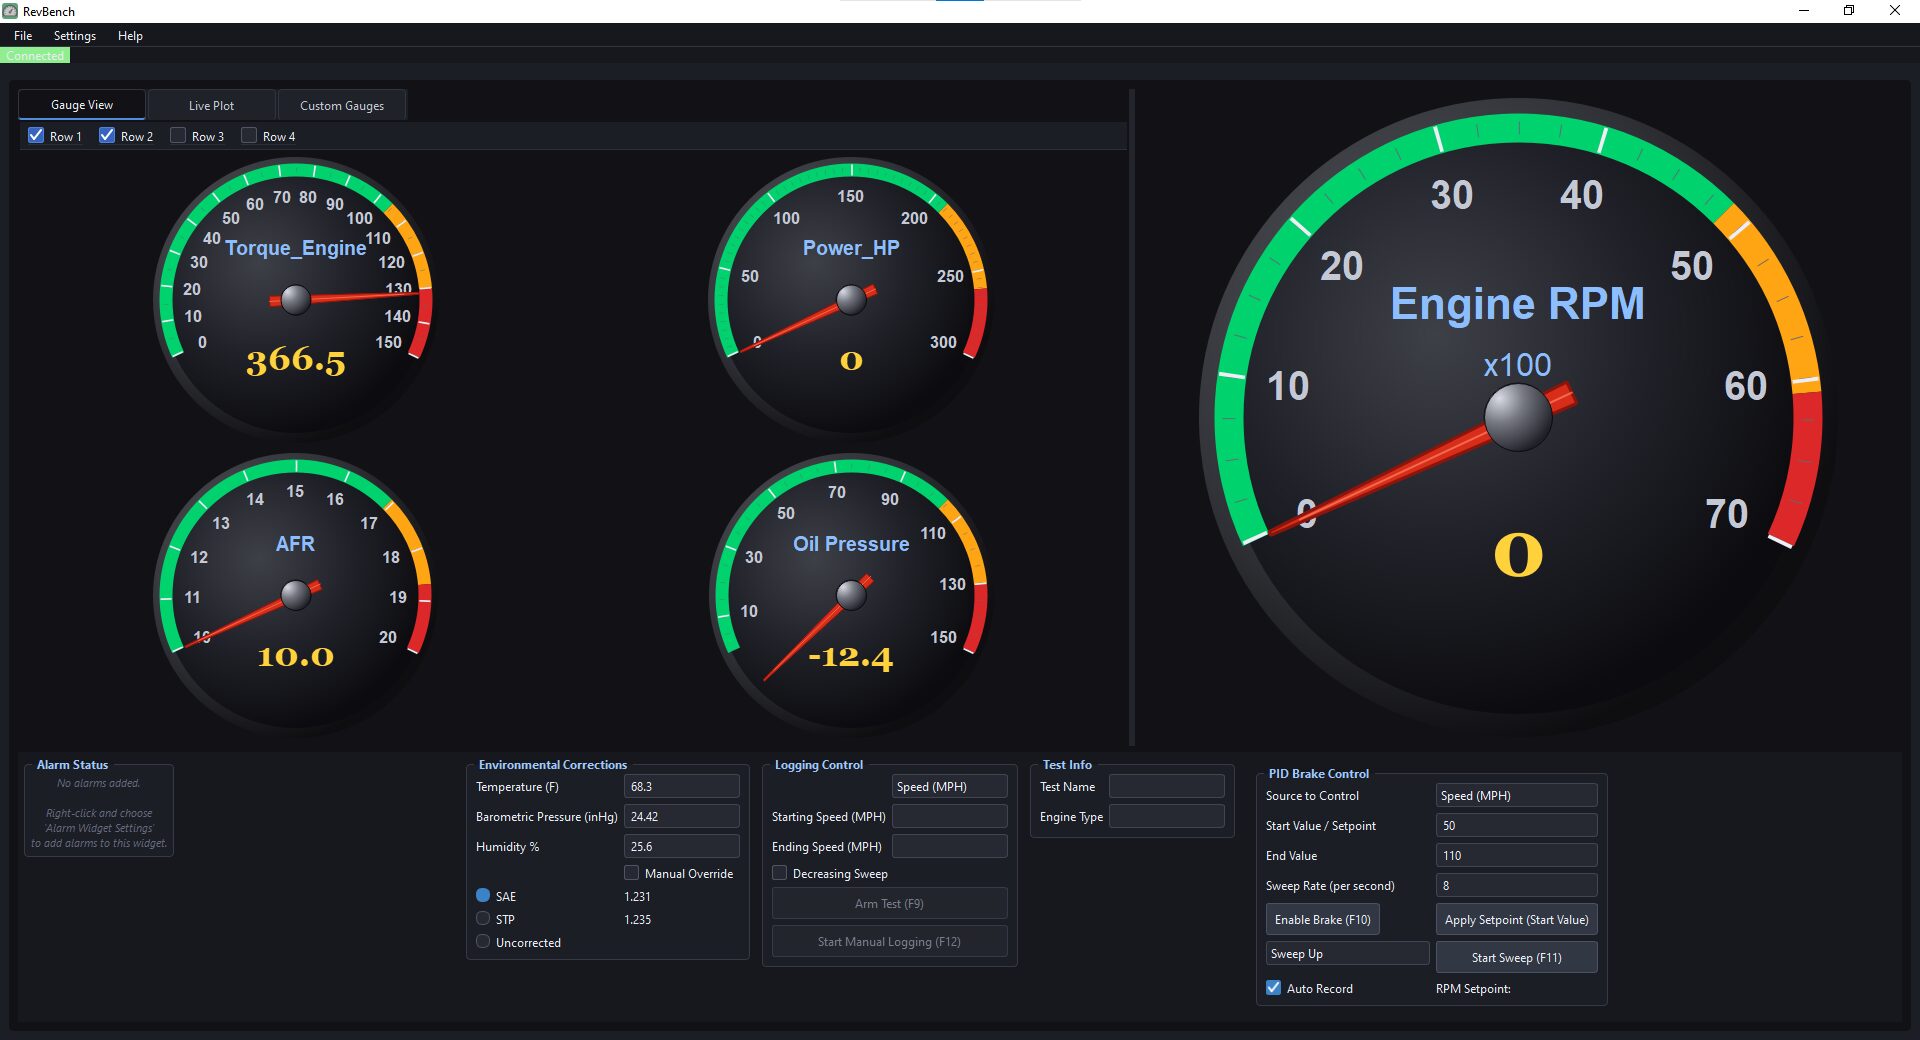Open the Source to Control dropdown
This screenshot has height=1040, width=1920.
pyautogui.click(x=1515, y=796)
